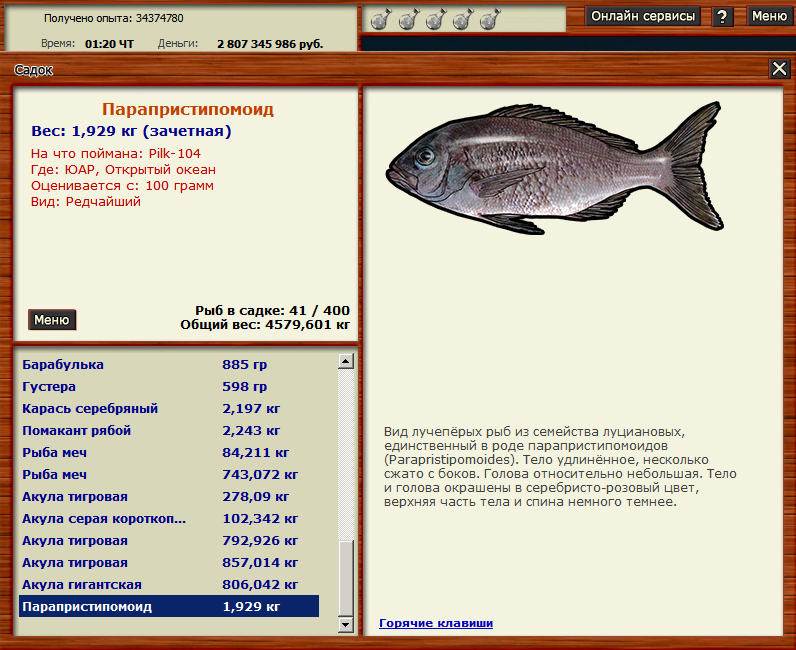Viewport: 796px width, 650px height.
Task: Select Акула тигровая 278,09 кг row
Action: pyautogui.click(x=169, y=497)
